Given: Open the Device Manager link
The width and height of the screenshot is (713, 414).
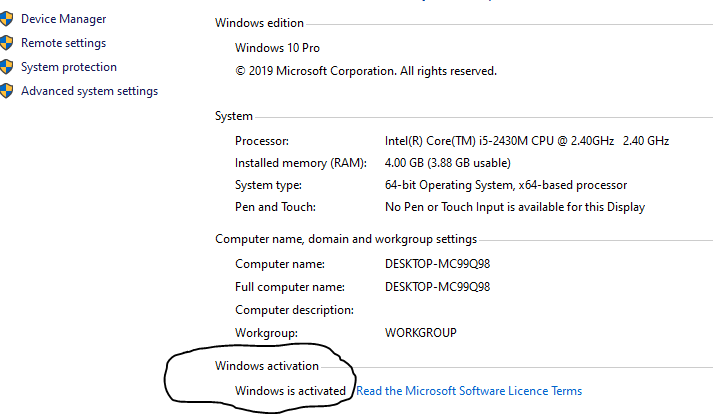Looking at the screenshot, I should 64,19.
